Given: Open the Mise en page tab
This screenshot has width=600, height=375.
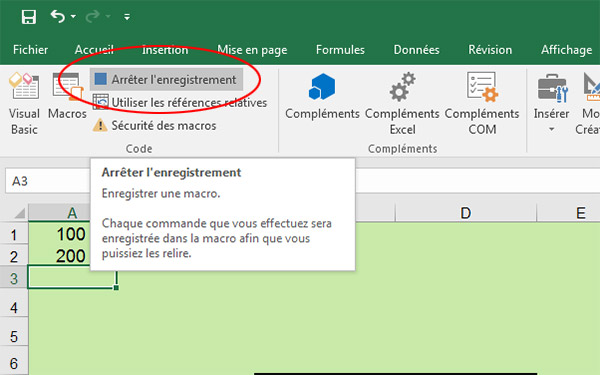Looking at the screenshot, I should coord(252,50).
